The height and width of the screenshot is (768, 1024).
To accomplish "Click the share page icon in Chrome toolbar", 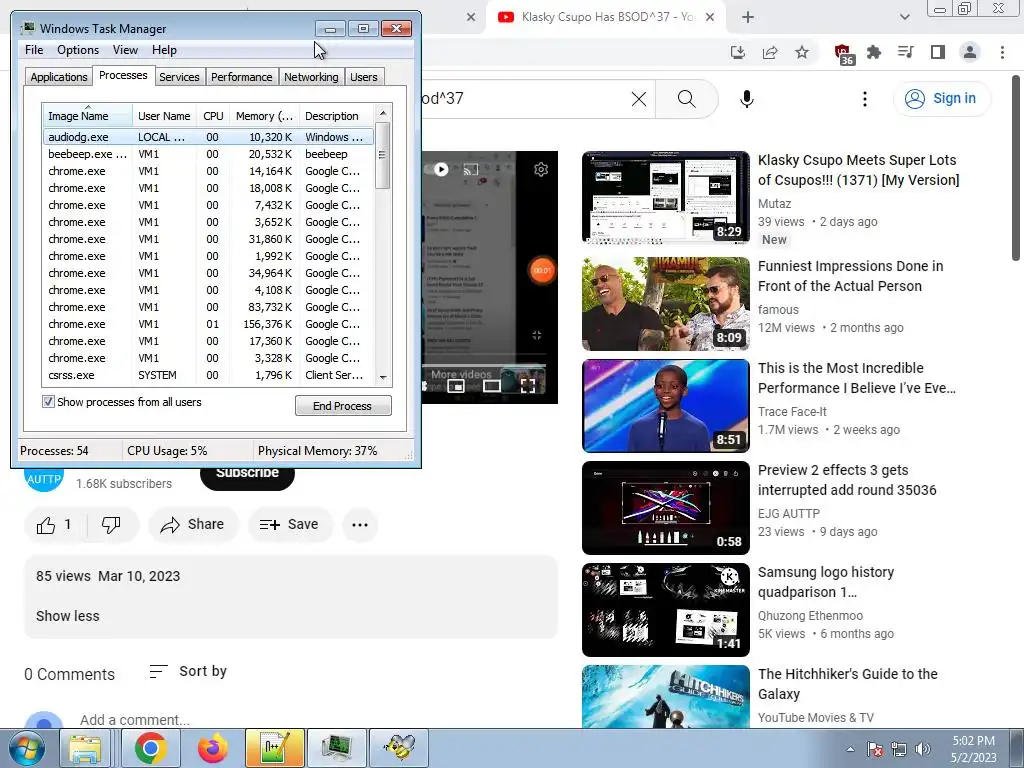I will pos(770,52).
